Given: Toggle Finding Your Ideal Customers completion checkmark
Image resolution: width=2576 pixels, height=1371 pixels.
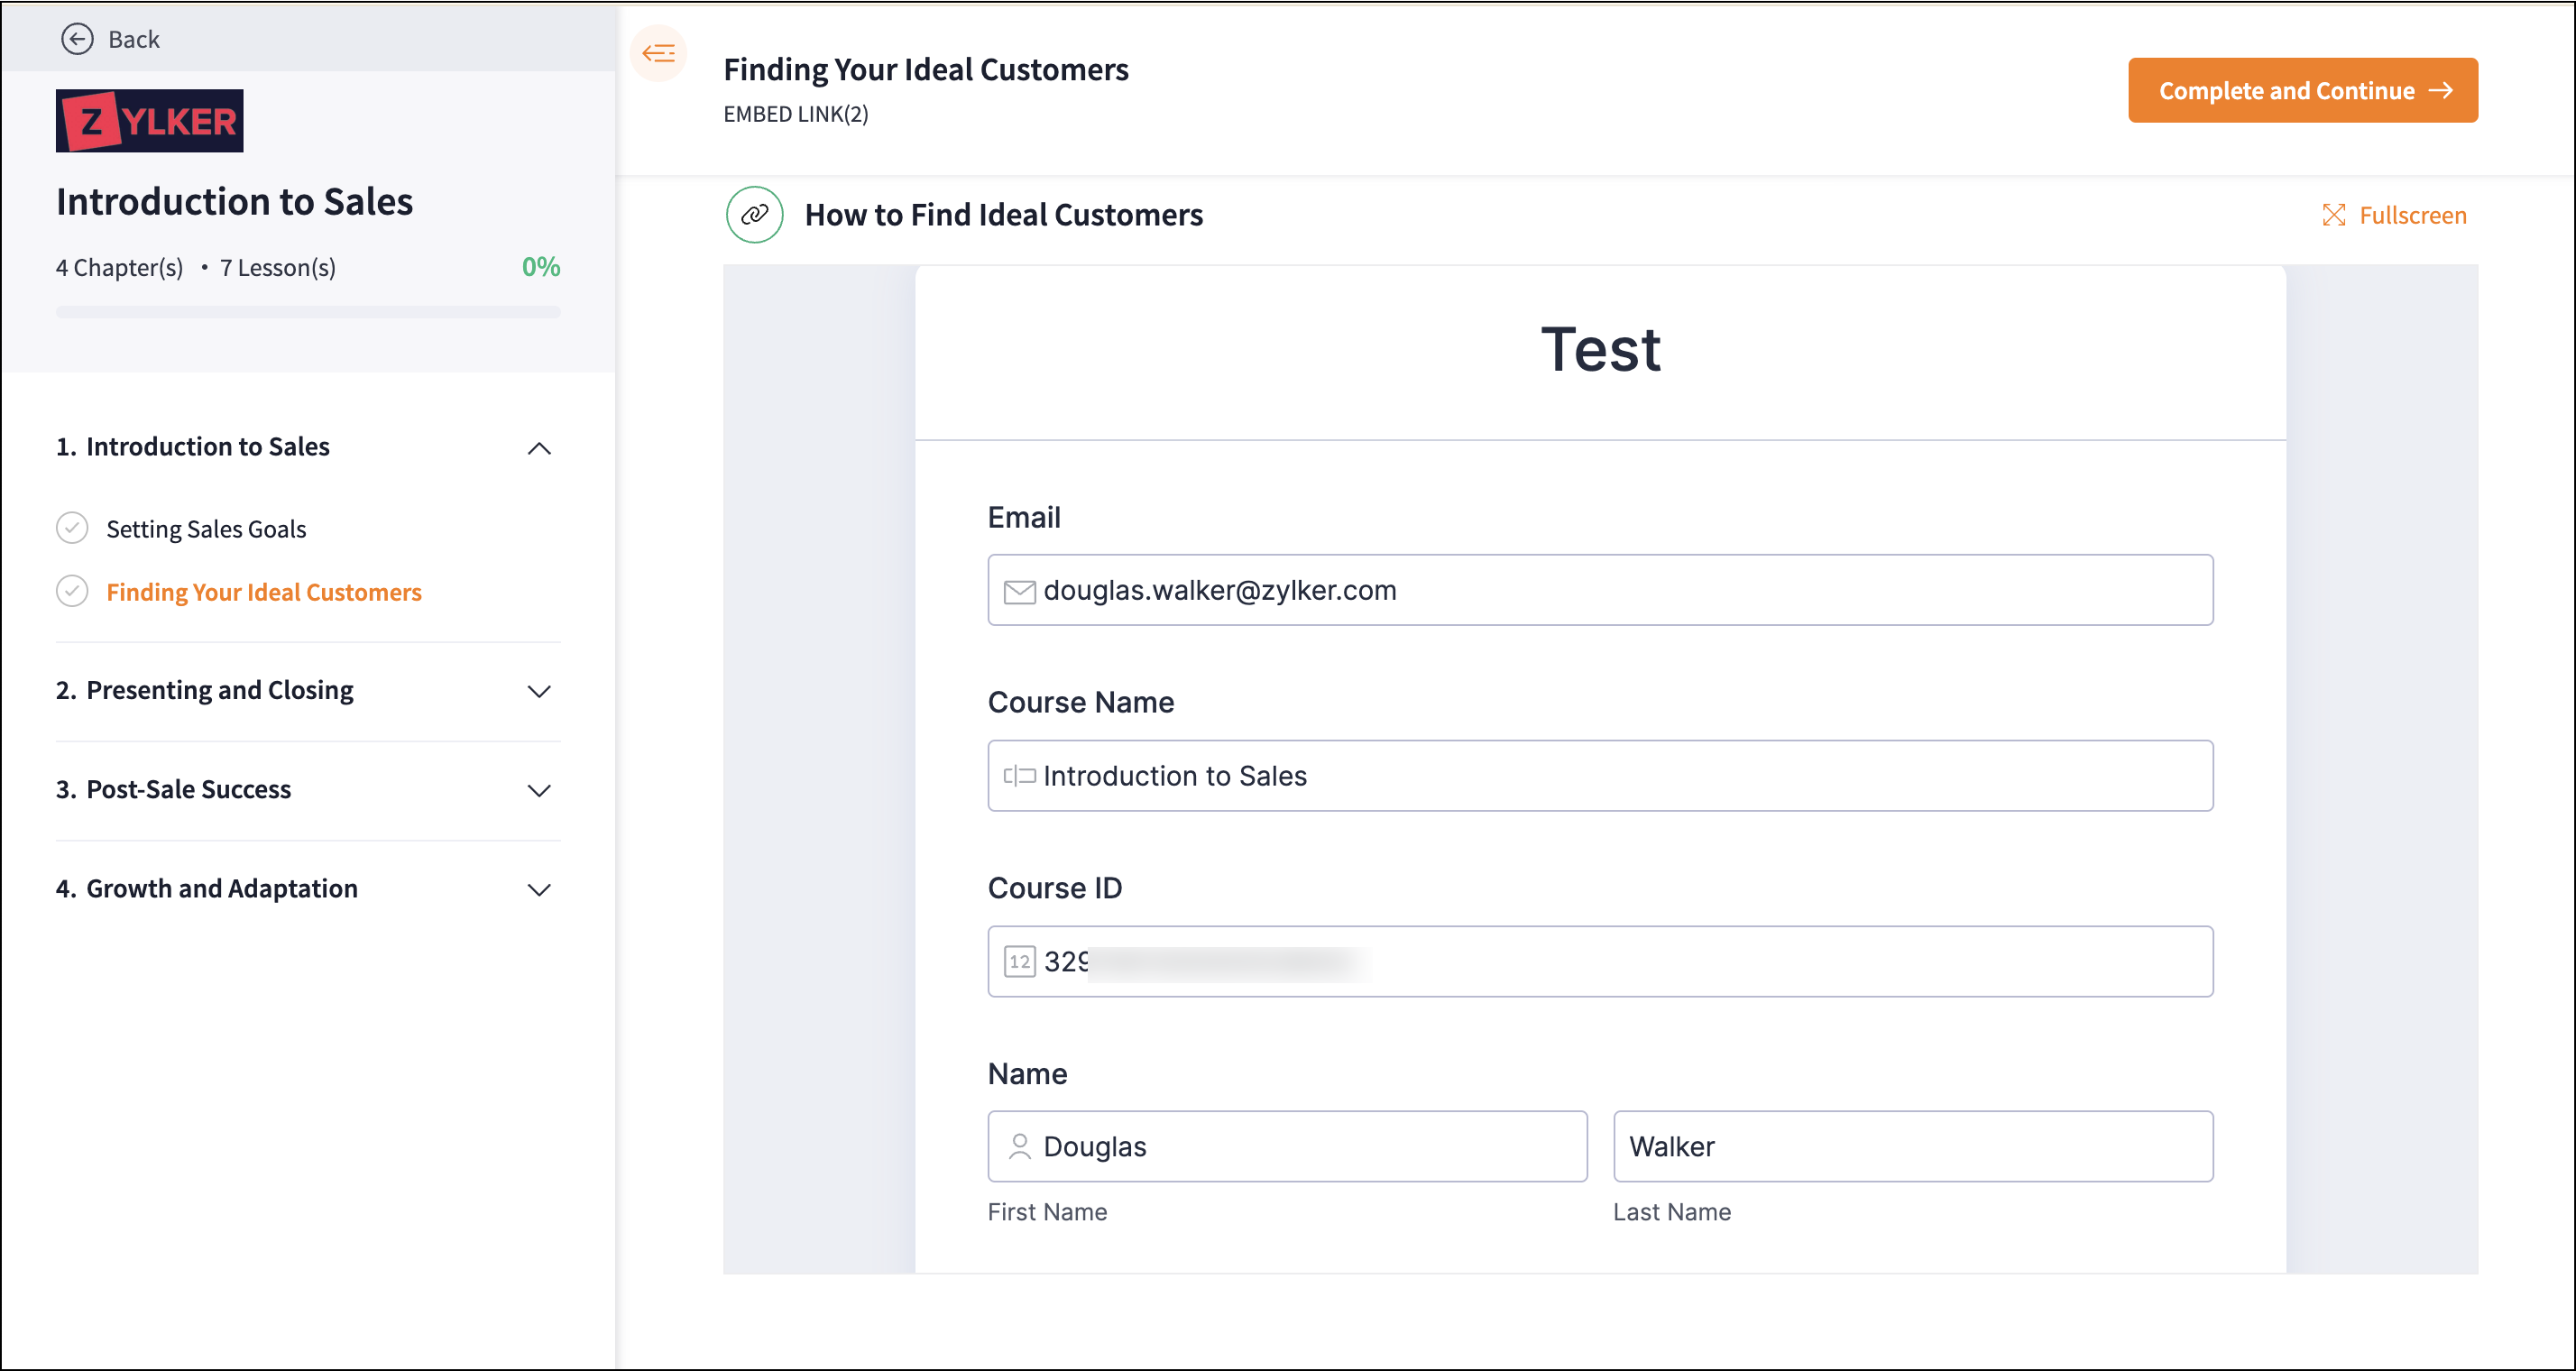Looking at the screenshot, I should click(x=72, y=592).
